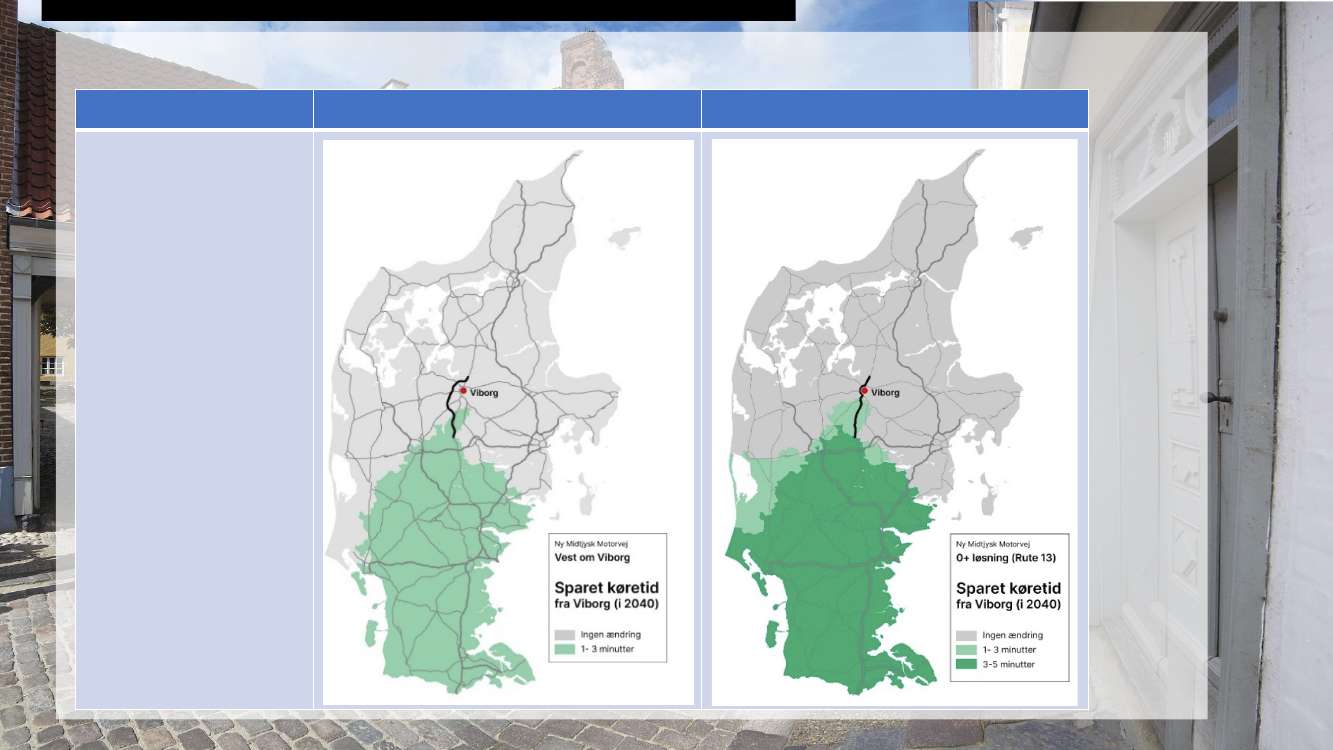Select the left 'Vest om Viborg' map image

508,300
